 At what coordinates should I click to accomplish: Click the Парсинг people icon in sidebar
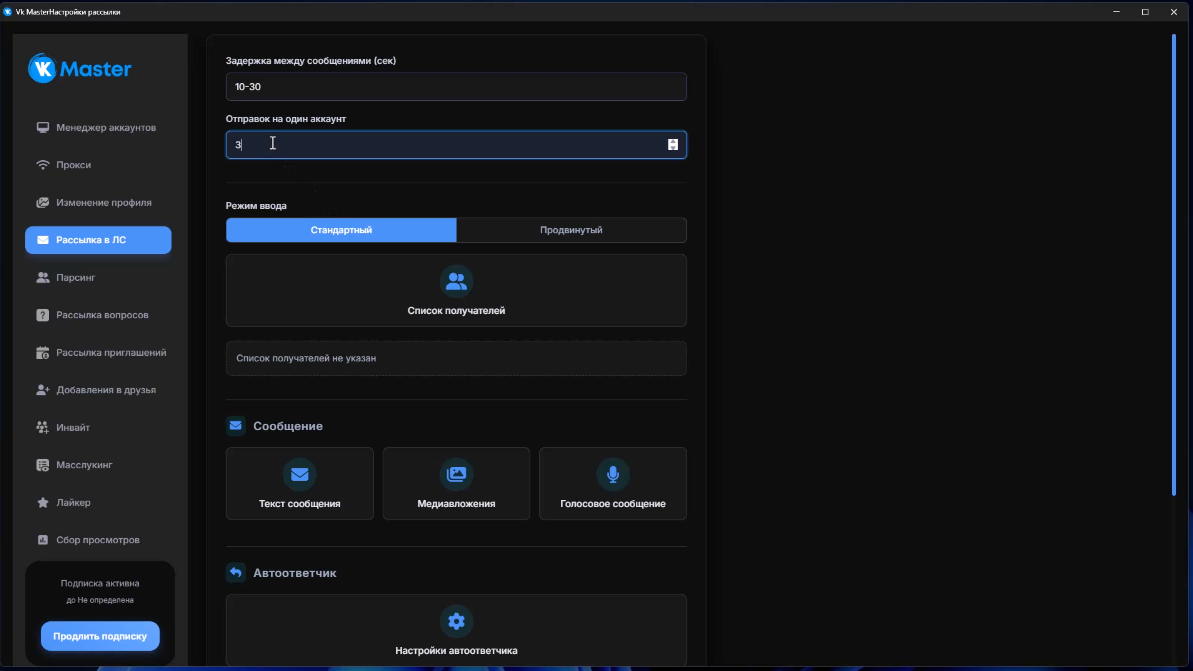(43, 277)
